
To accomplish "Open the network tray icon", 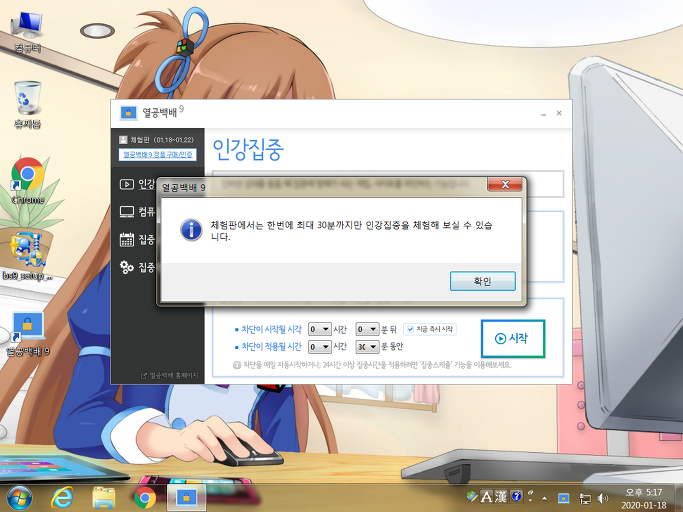I will click(585, 498).
